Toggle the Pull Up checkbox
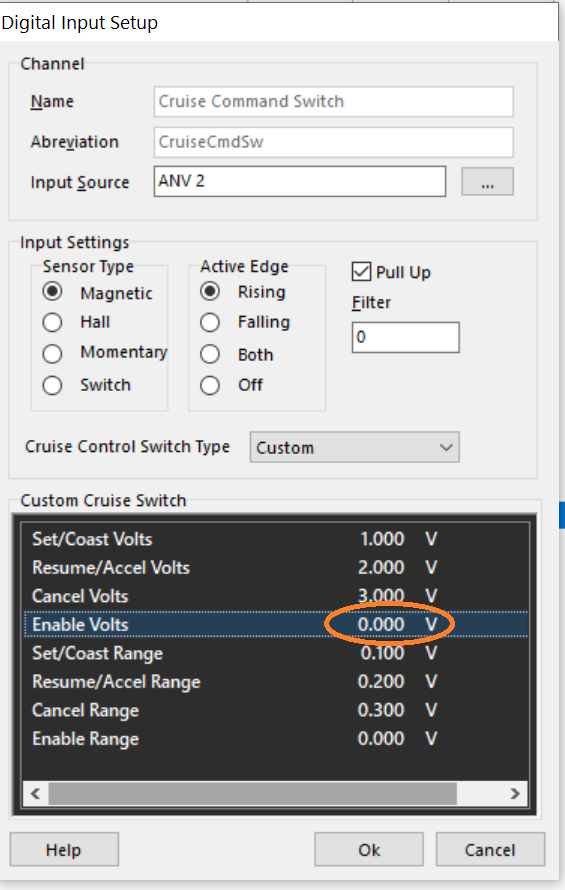 click(x=361, y=271)
